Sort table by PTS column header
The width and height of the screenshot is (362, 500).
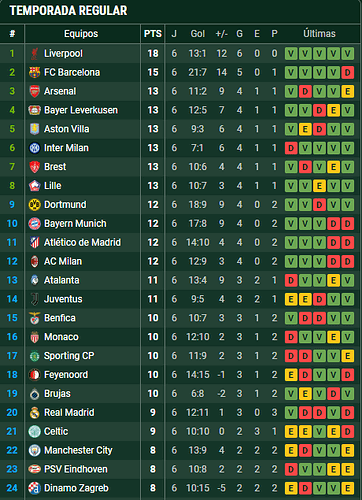pos(153,34)
